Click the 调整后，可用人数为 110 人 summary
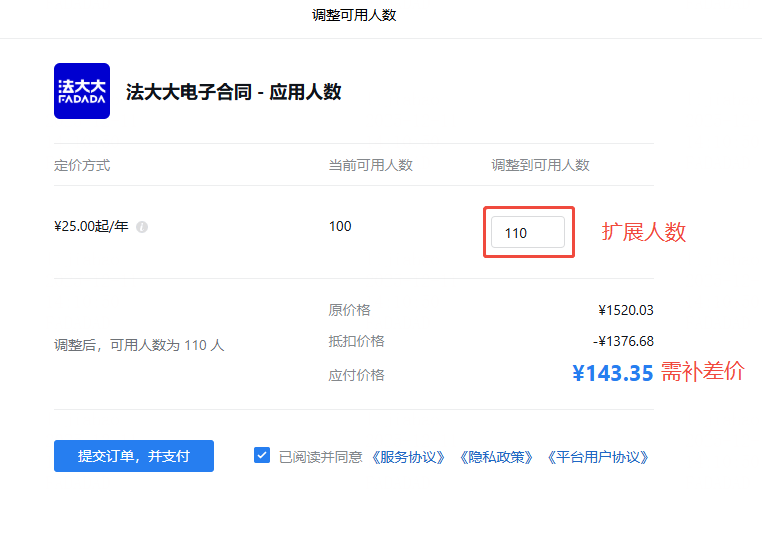The image size is (762, 535). [139, 345]
